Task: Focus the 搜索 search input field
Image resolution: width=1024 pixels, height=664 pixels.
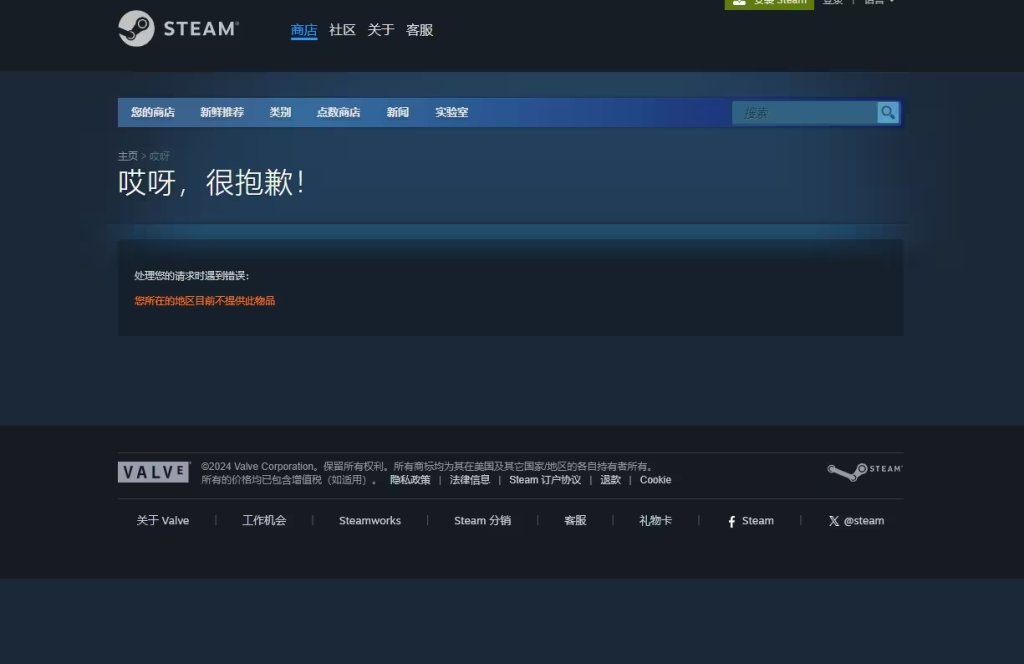Action: (x=805, y=113)
